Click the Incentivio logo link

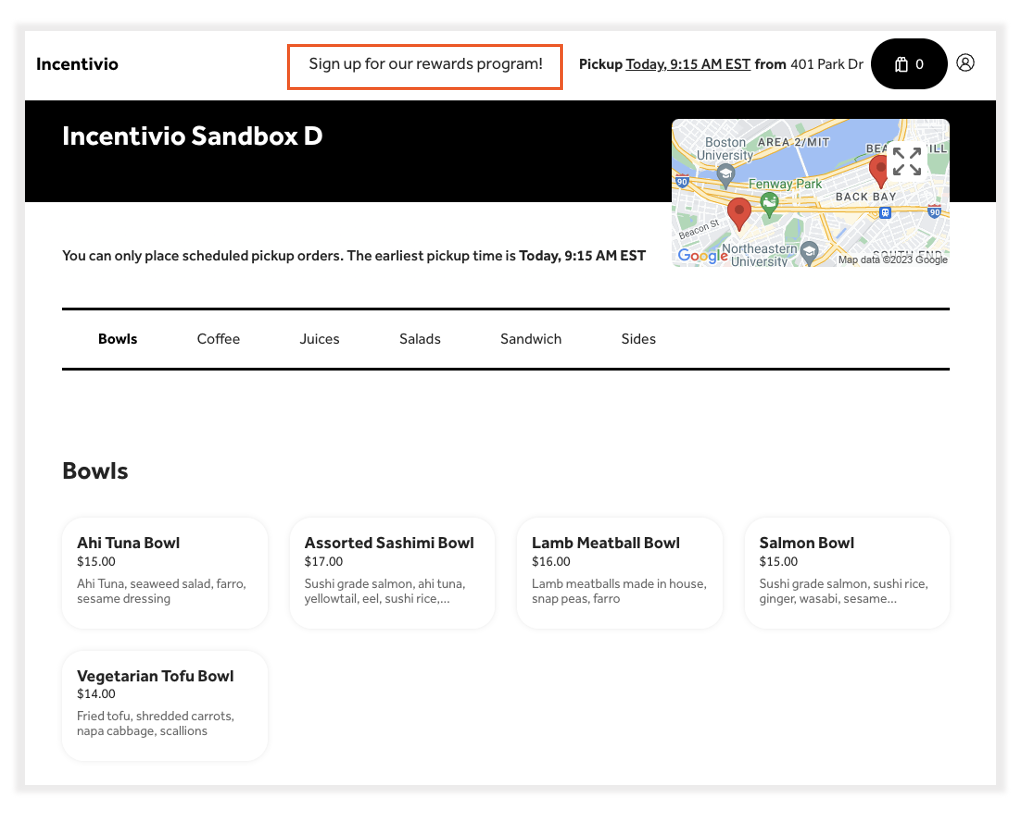click(77, 64)
